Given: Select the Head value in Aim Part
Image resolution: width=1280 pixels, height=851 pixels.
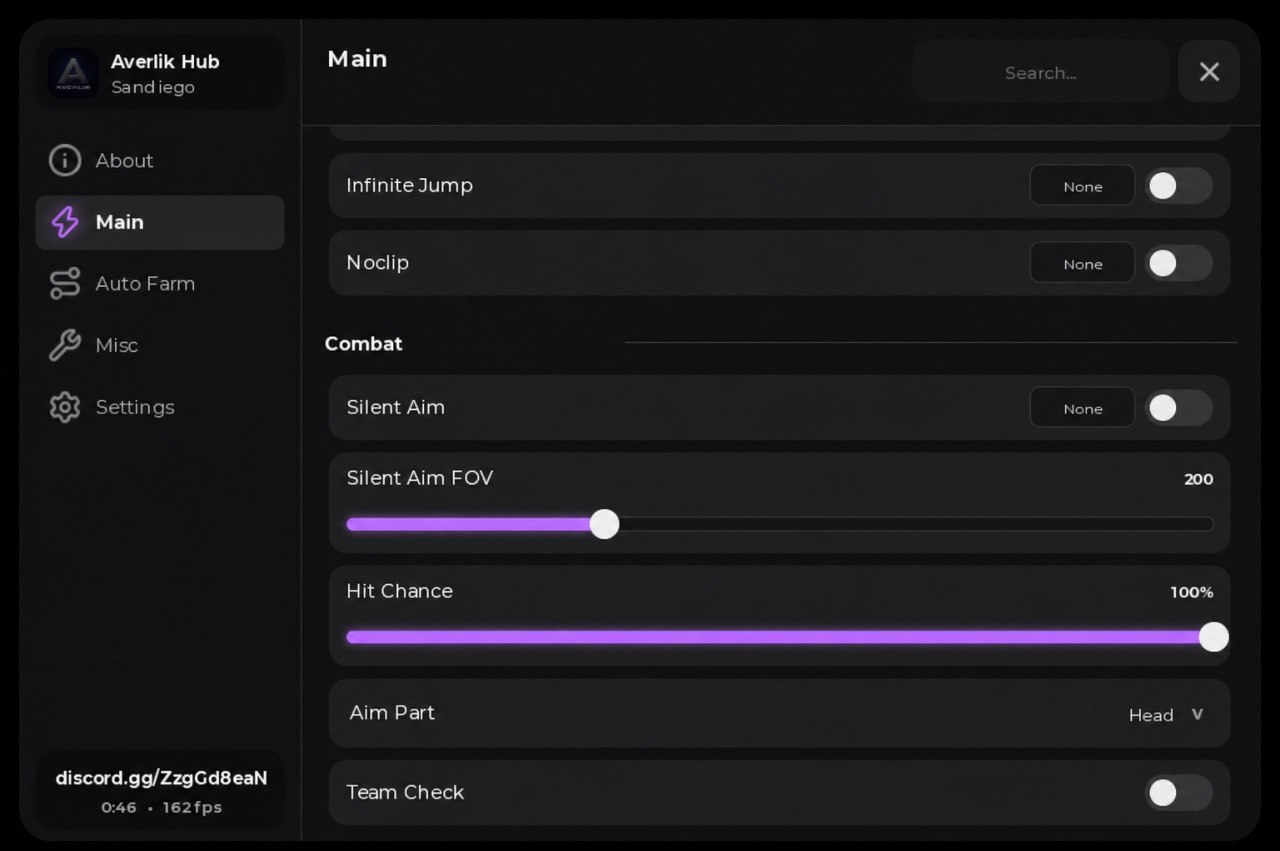Looking at the screenshot, I should [1151, 715].
